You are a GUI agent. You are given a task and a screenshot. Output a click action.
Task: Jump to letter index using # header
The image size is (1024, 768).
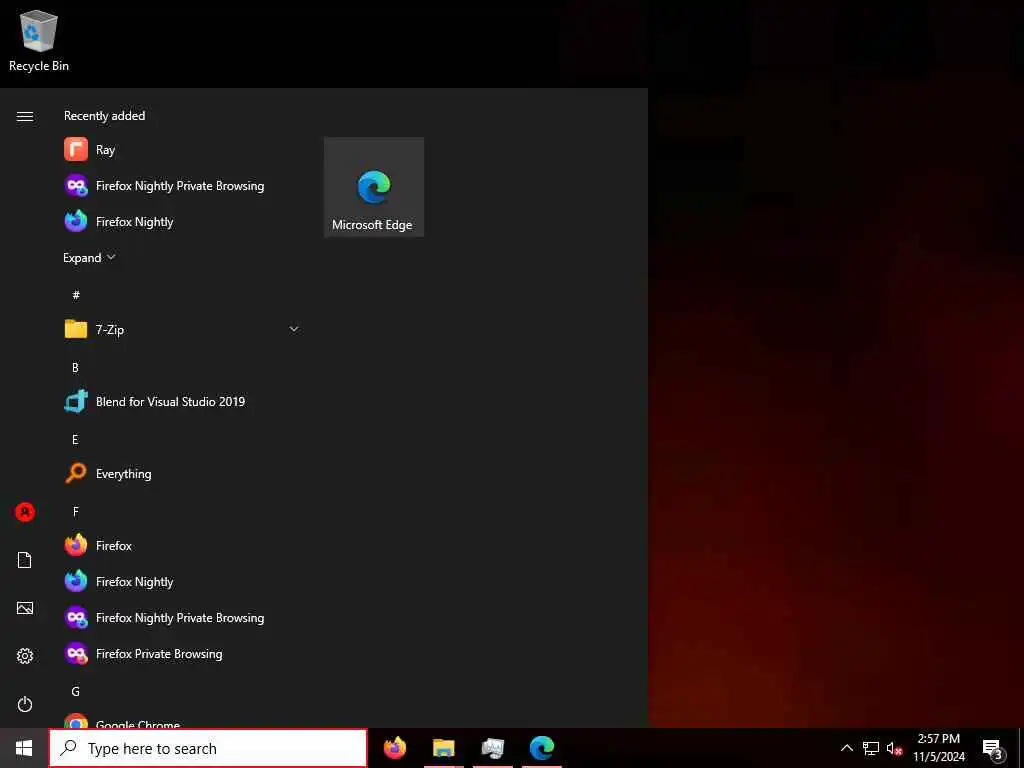76,295
